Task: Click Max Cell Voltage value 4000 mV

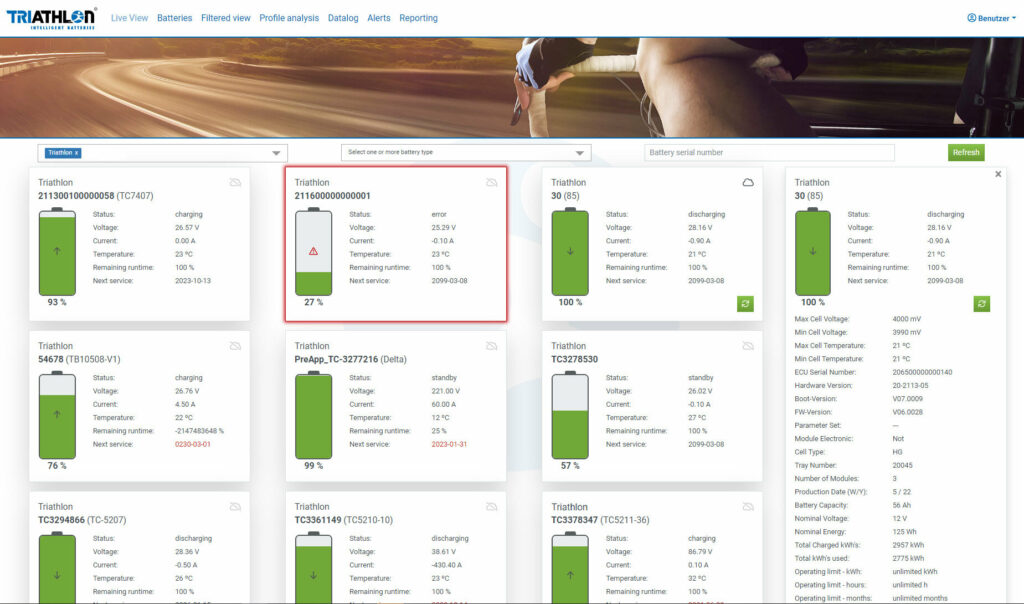Action: click(x=906, y=319)
